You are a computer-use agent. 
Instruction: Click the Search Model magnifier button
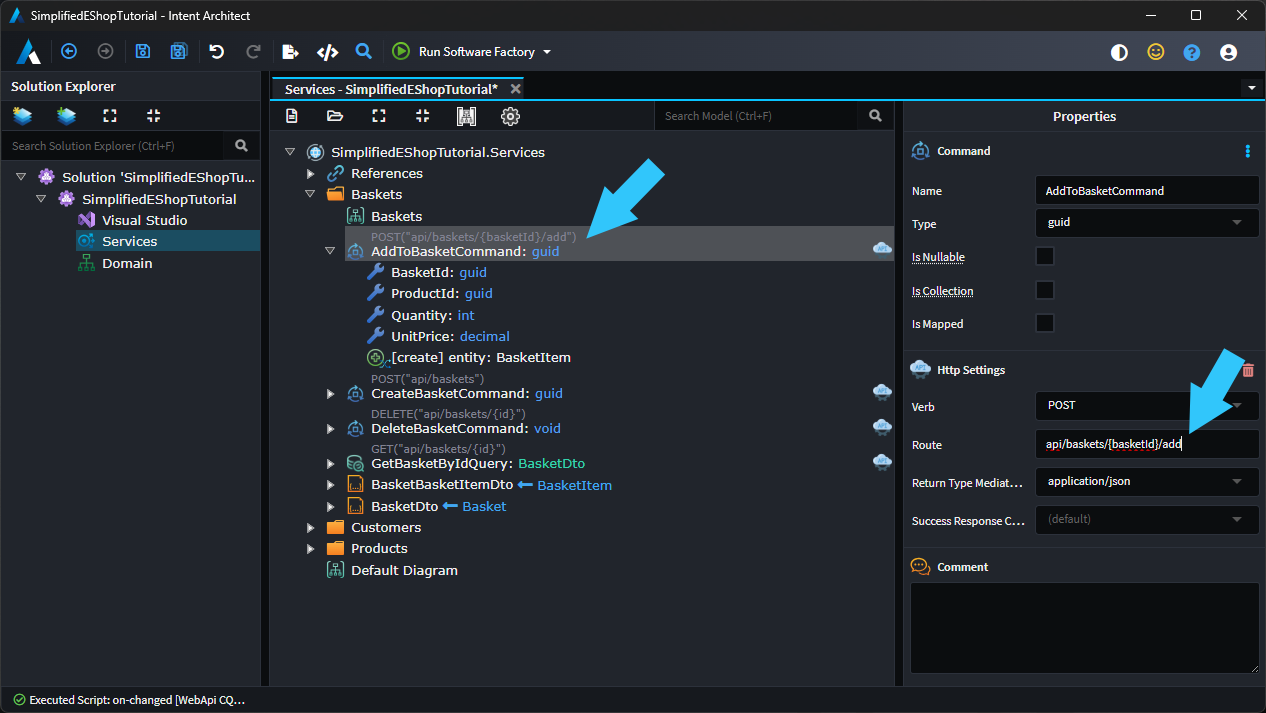pyautogui.click(x=875, y=116)
